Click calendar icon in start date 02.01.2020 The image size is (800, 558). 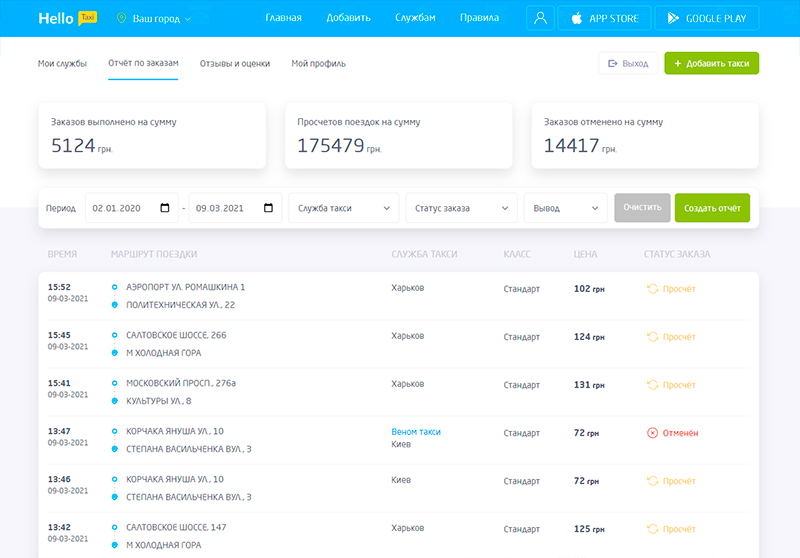164,208
